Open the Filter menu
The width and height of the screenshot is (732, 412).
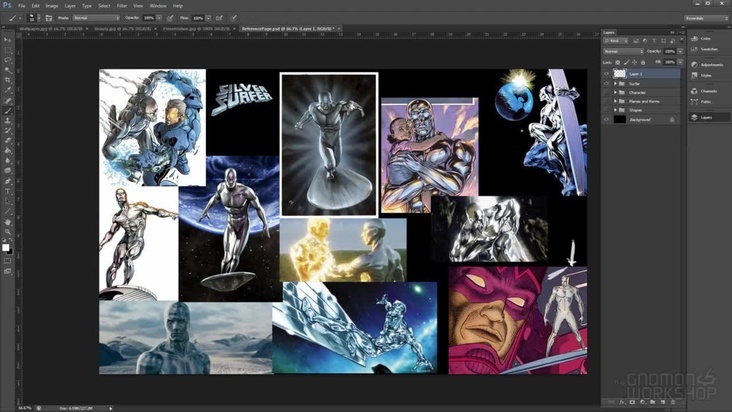(123, 5)
